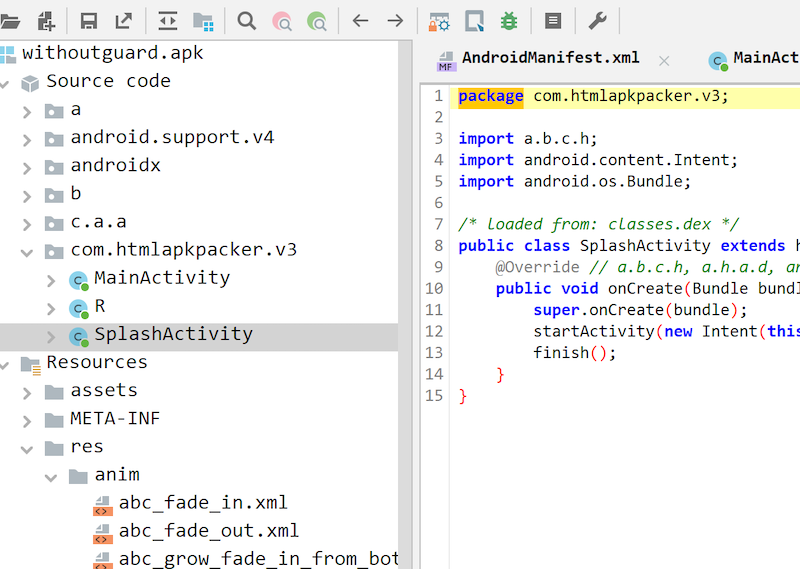
Task: Click the Open file folder icon
Action: coord(10,20)
